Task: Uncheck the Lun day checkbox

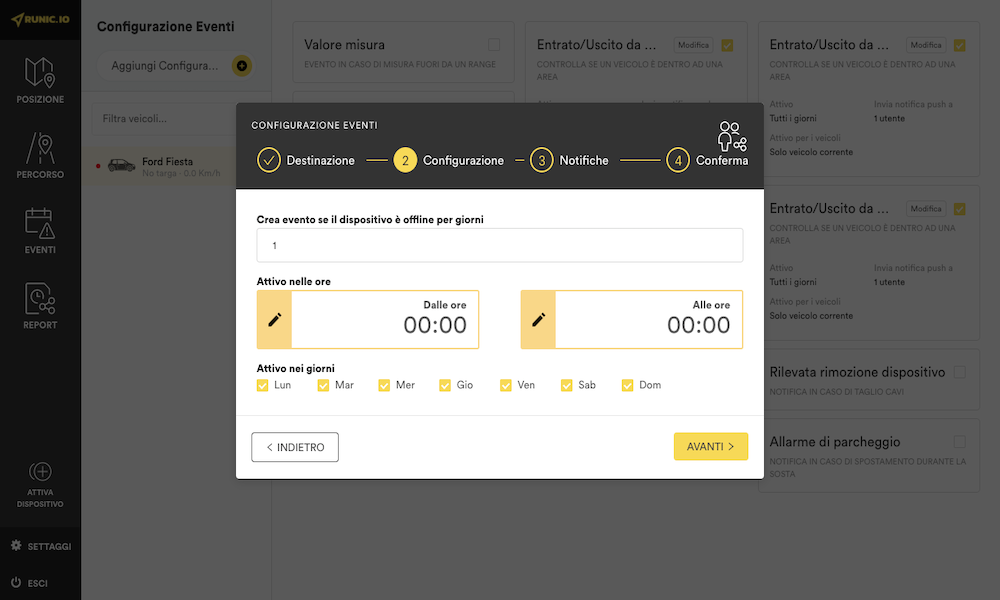Action: click(x=263, y=385)
